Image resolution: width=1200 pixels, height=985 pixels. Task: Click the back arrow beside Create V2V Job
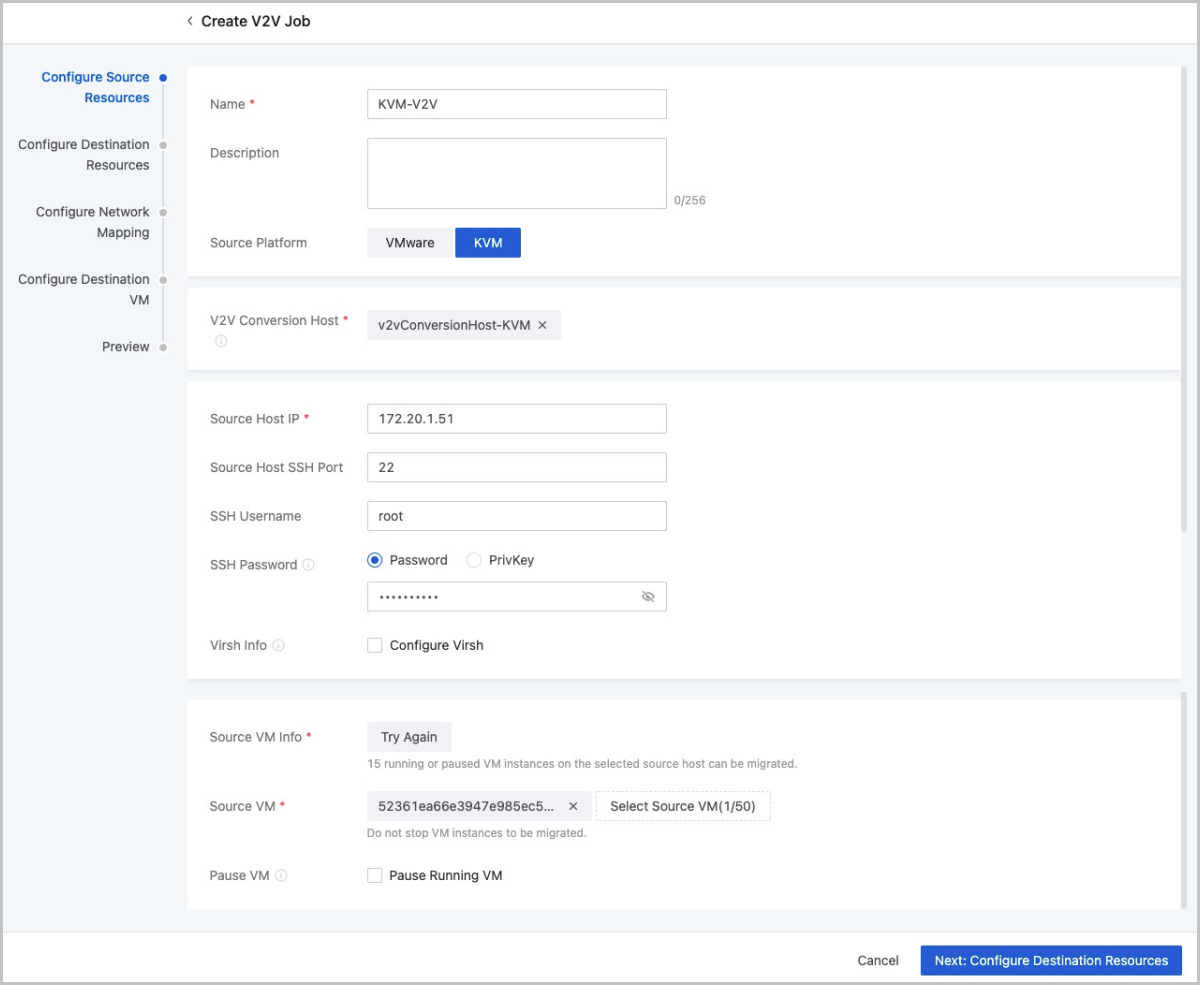[190, 21]
